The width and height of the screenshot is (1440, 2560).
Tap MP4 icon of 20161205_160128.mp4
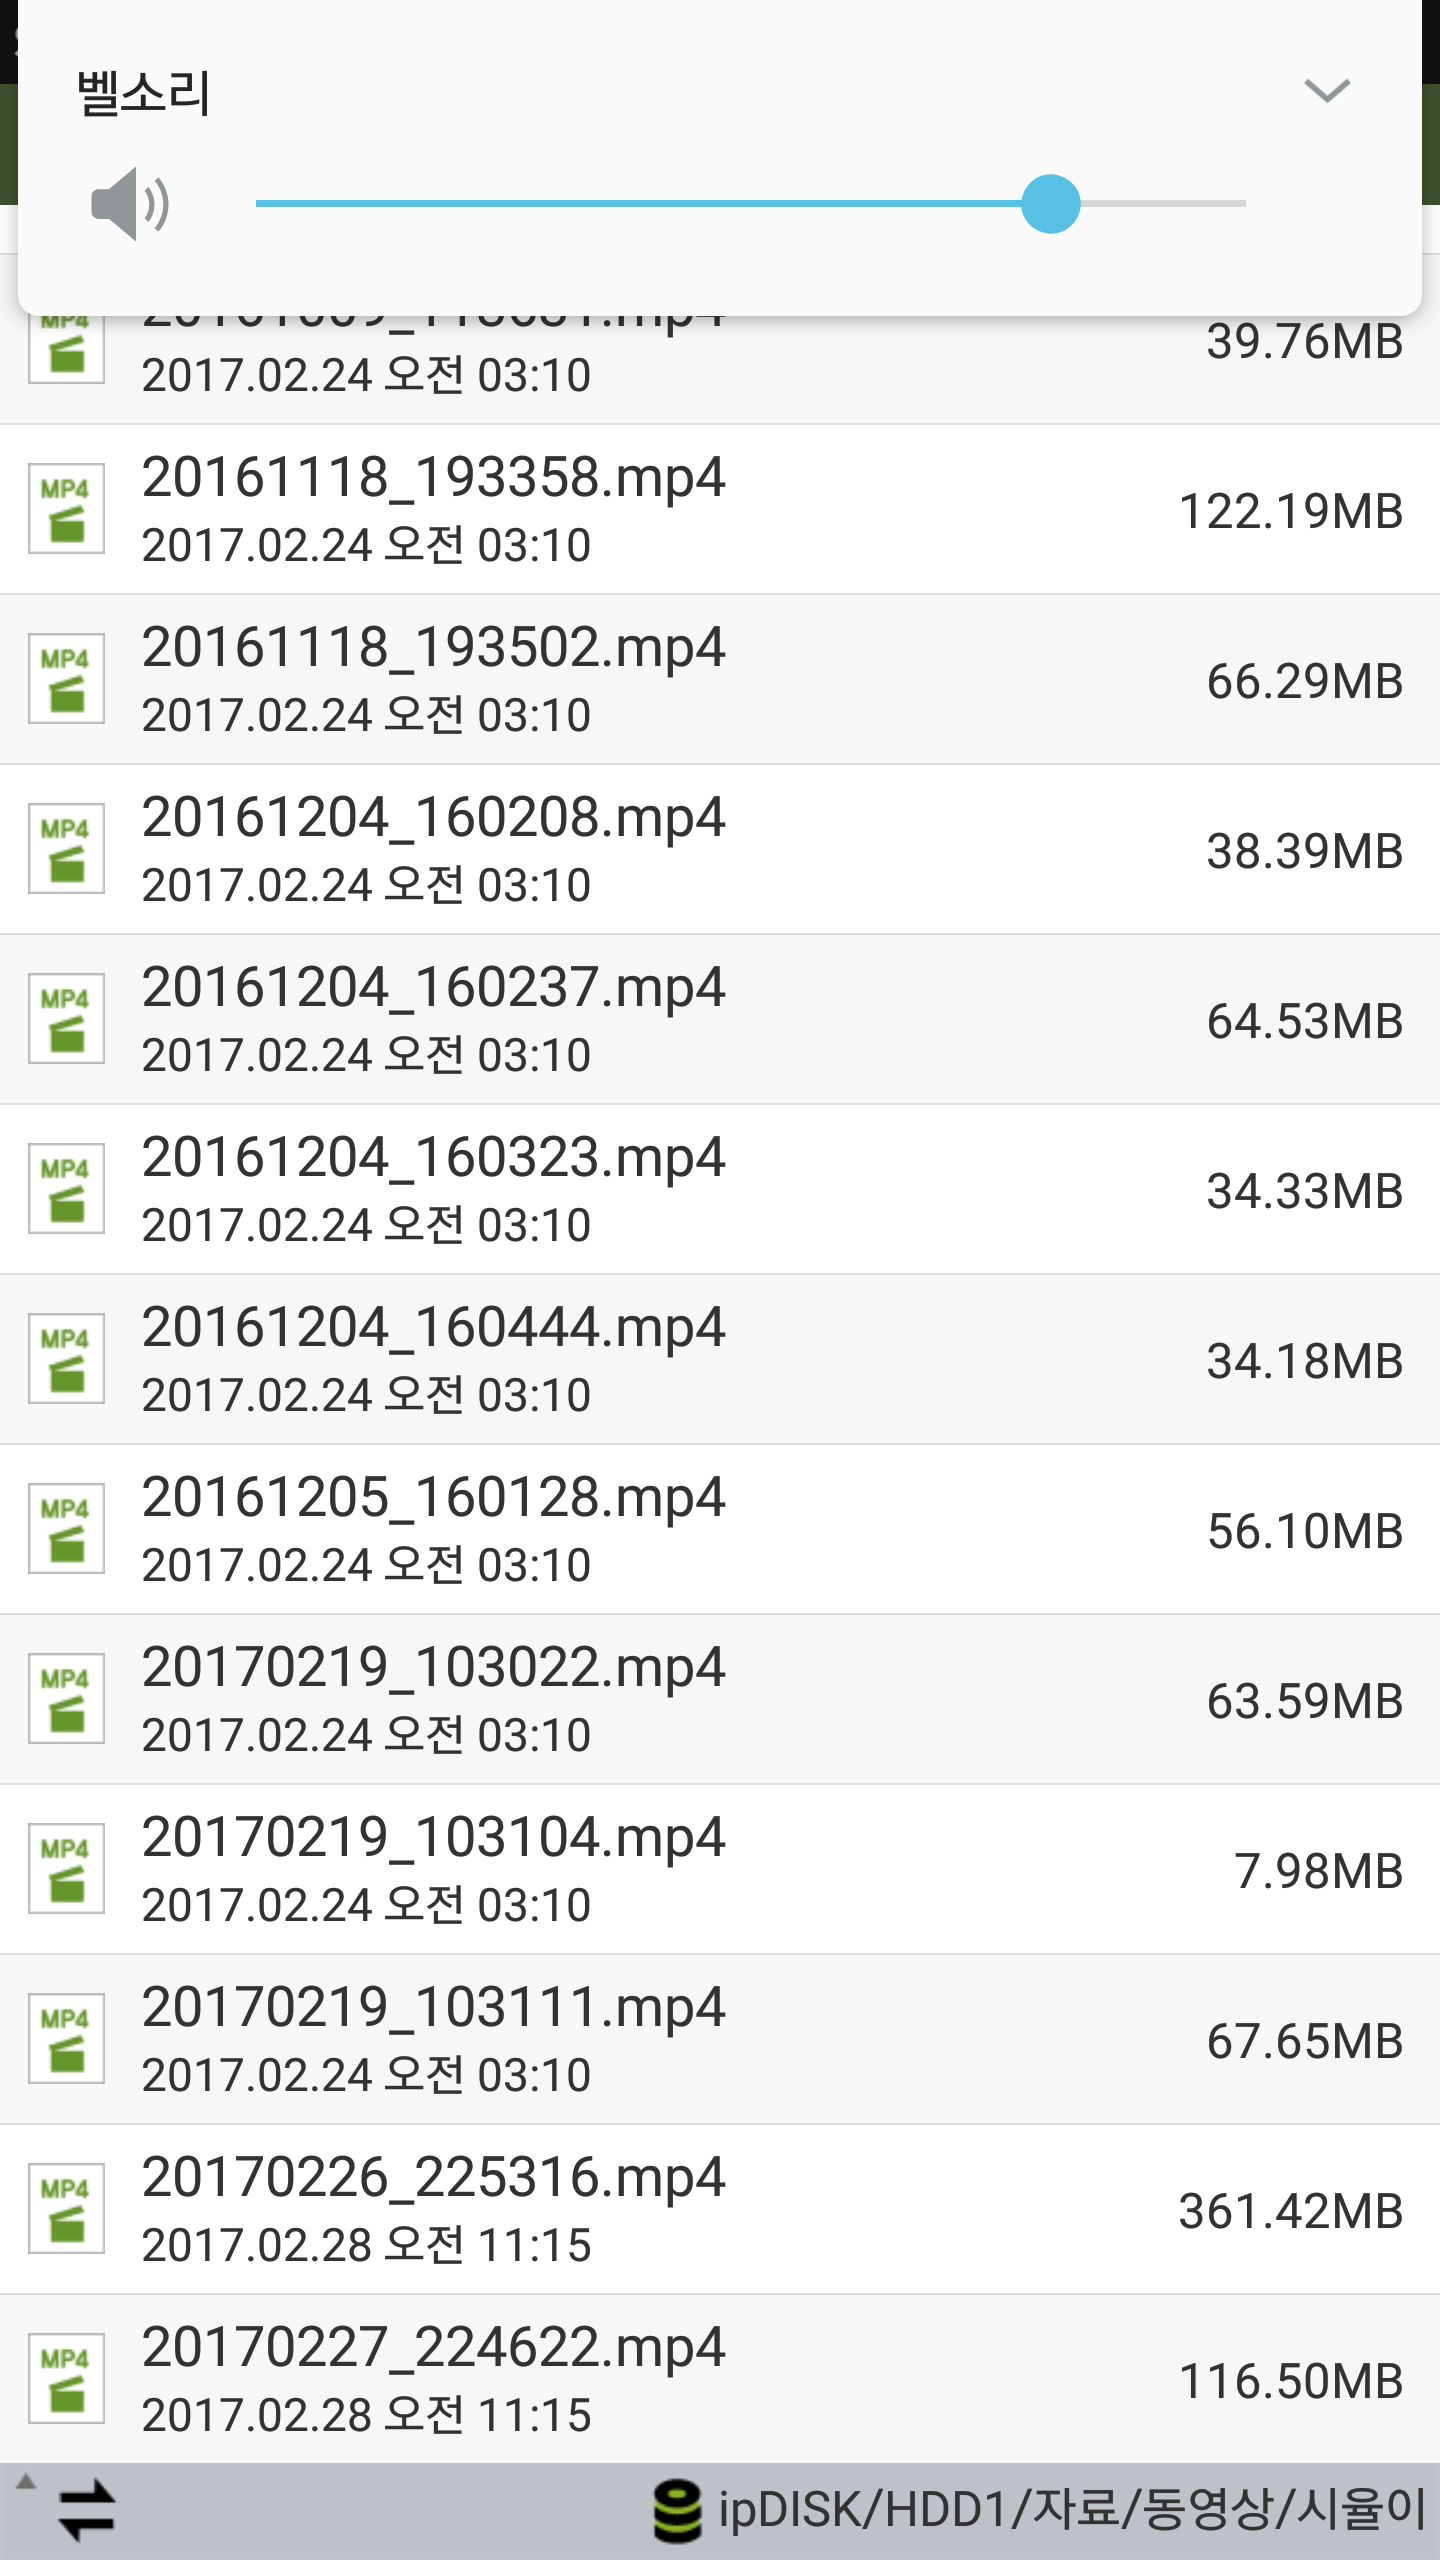click(x=66, y=1529)
